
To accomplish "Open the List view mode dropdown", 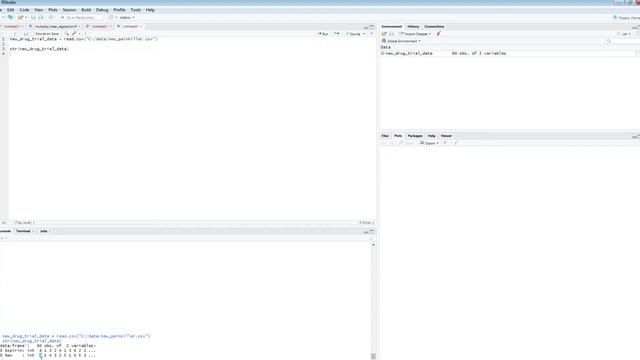I will (x=624, y=34).
